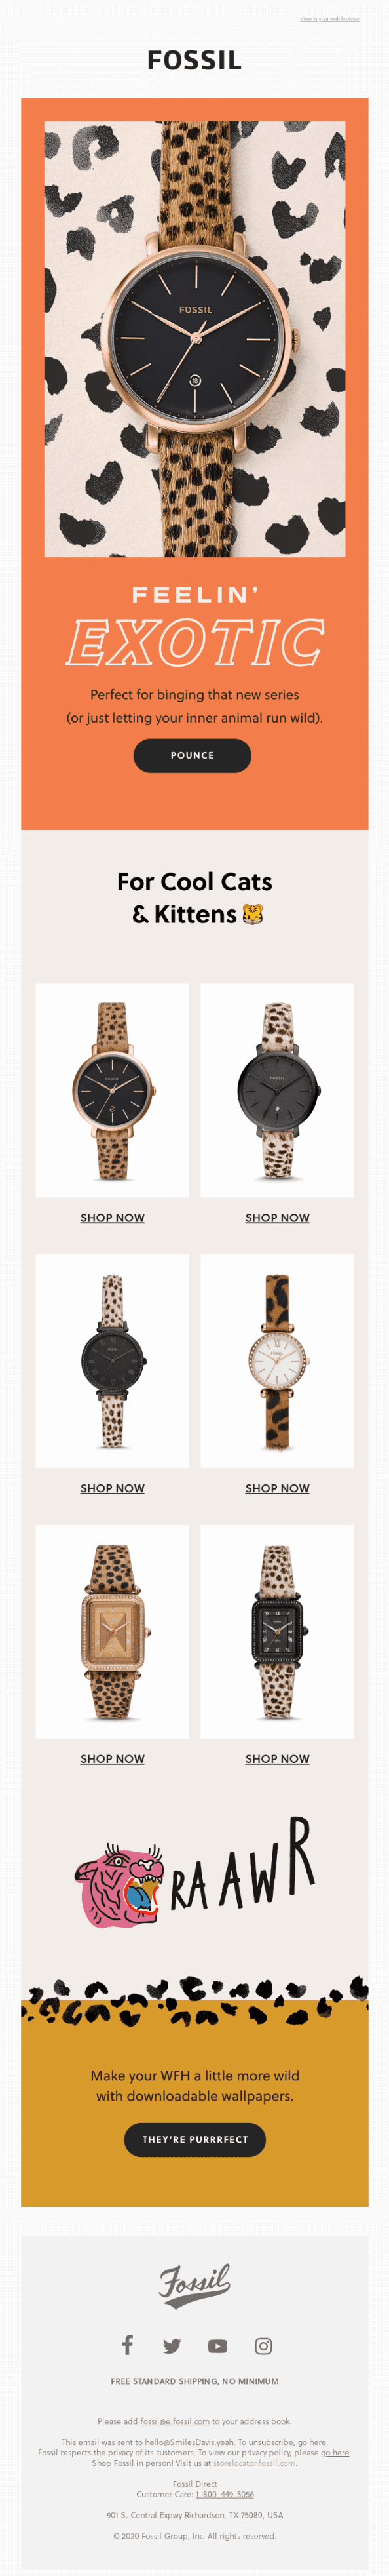This screenshot has width=389, height=2576.
Task: Select the black round roman numeral watch thumbnail
Action: (x=112, y=1361)
